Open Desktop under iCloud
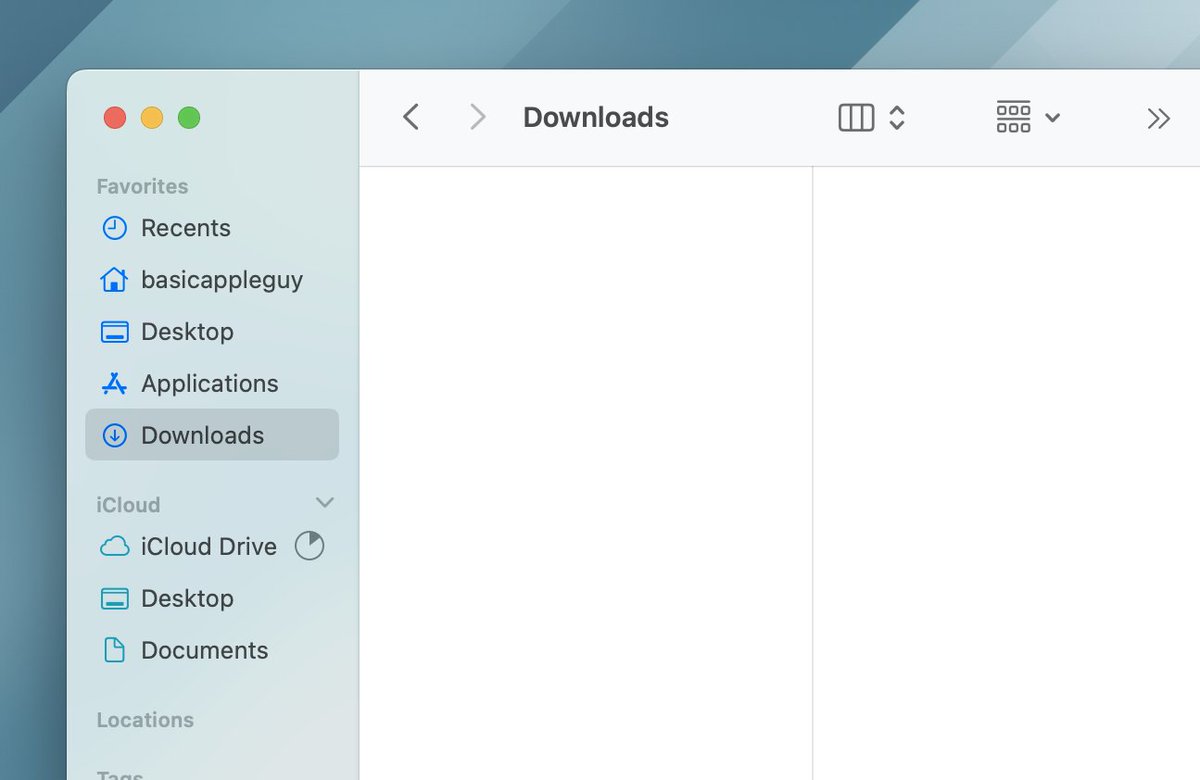This screenshot has height=780, width=1200. click(212, 598)
